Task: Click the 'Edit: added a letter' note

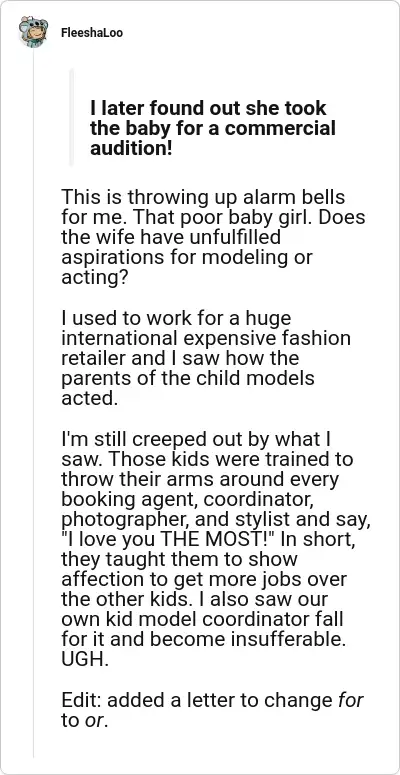Action: pos(213,710)
